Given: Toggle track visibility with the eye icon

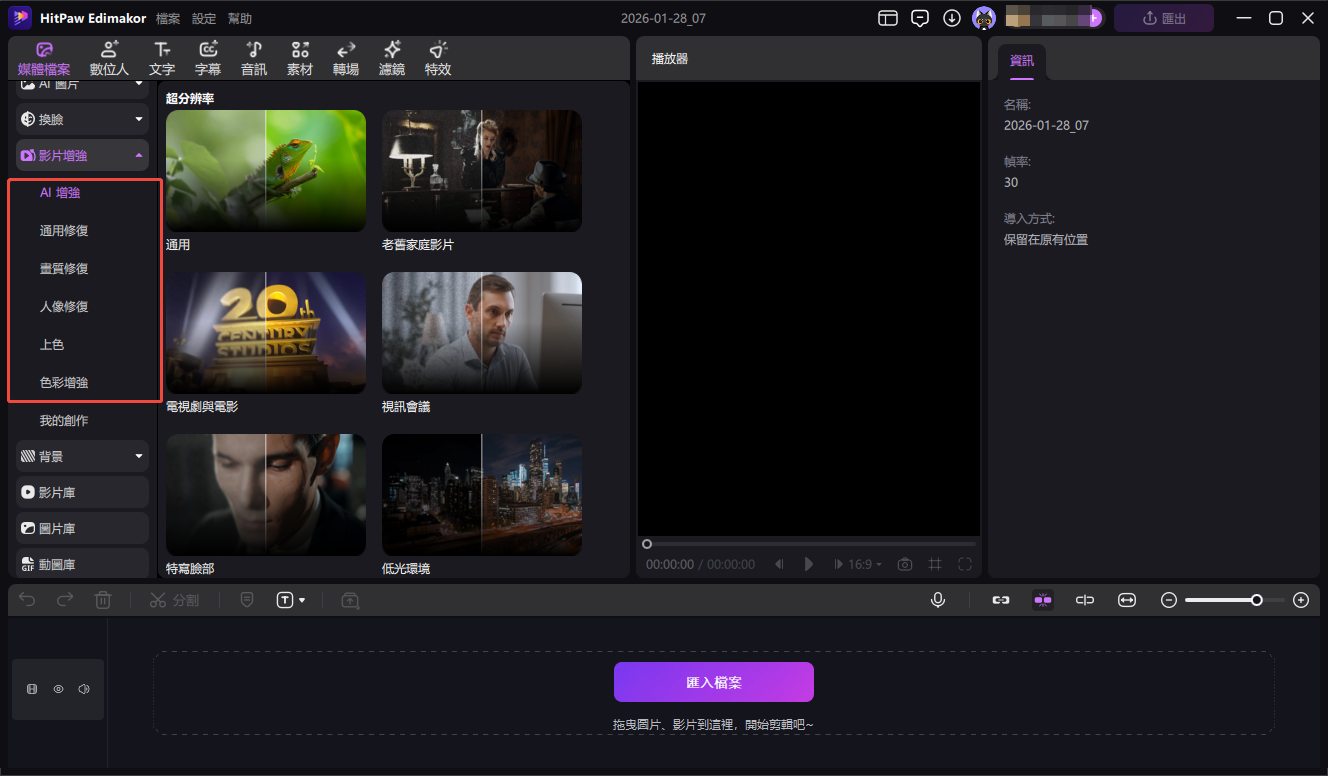Looking at the screenshot, I should [x=58, y=688].
